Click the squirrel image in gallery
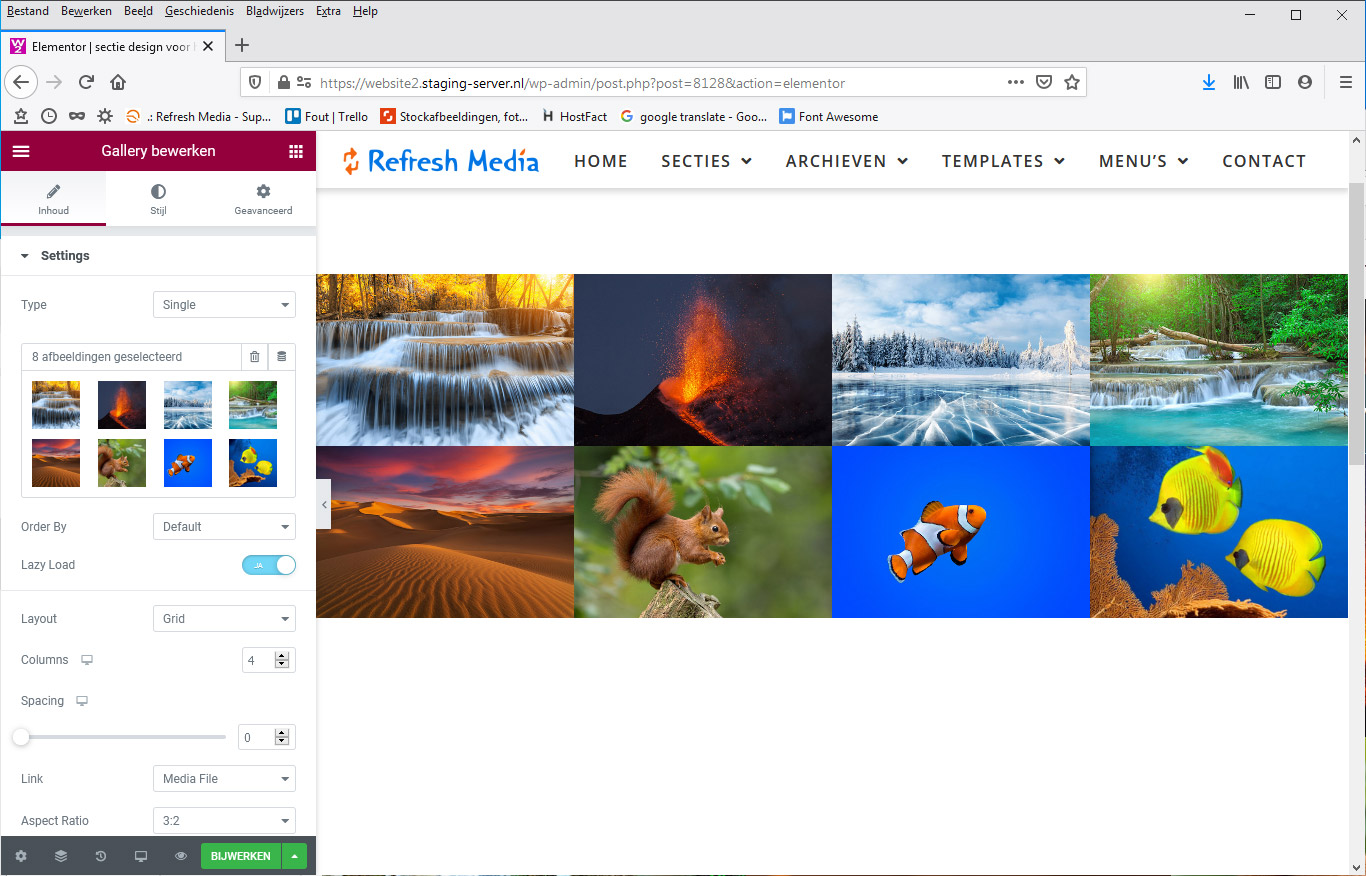This screenshot has width=1366, height=876. tap(702, 532)
